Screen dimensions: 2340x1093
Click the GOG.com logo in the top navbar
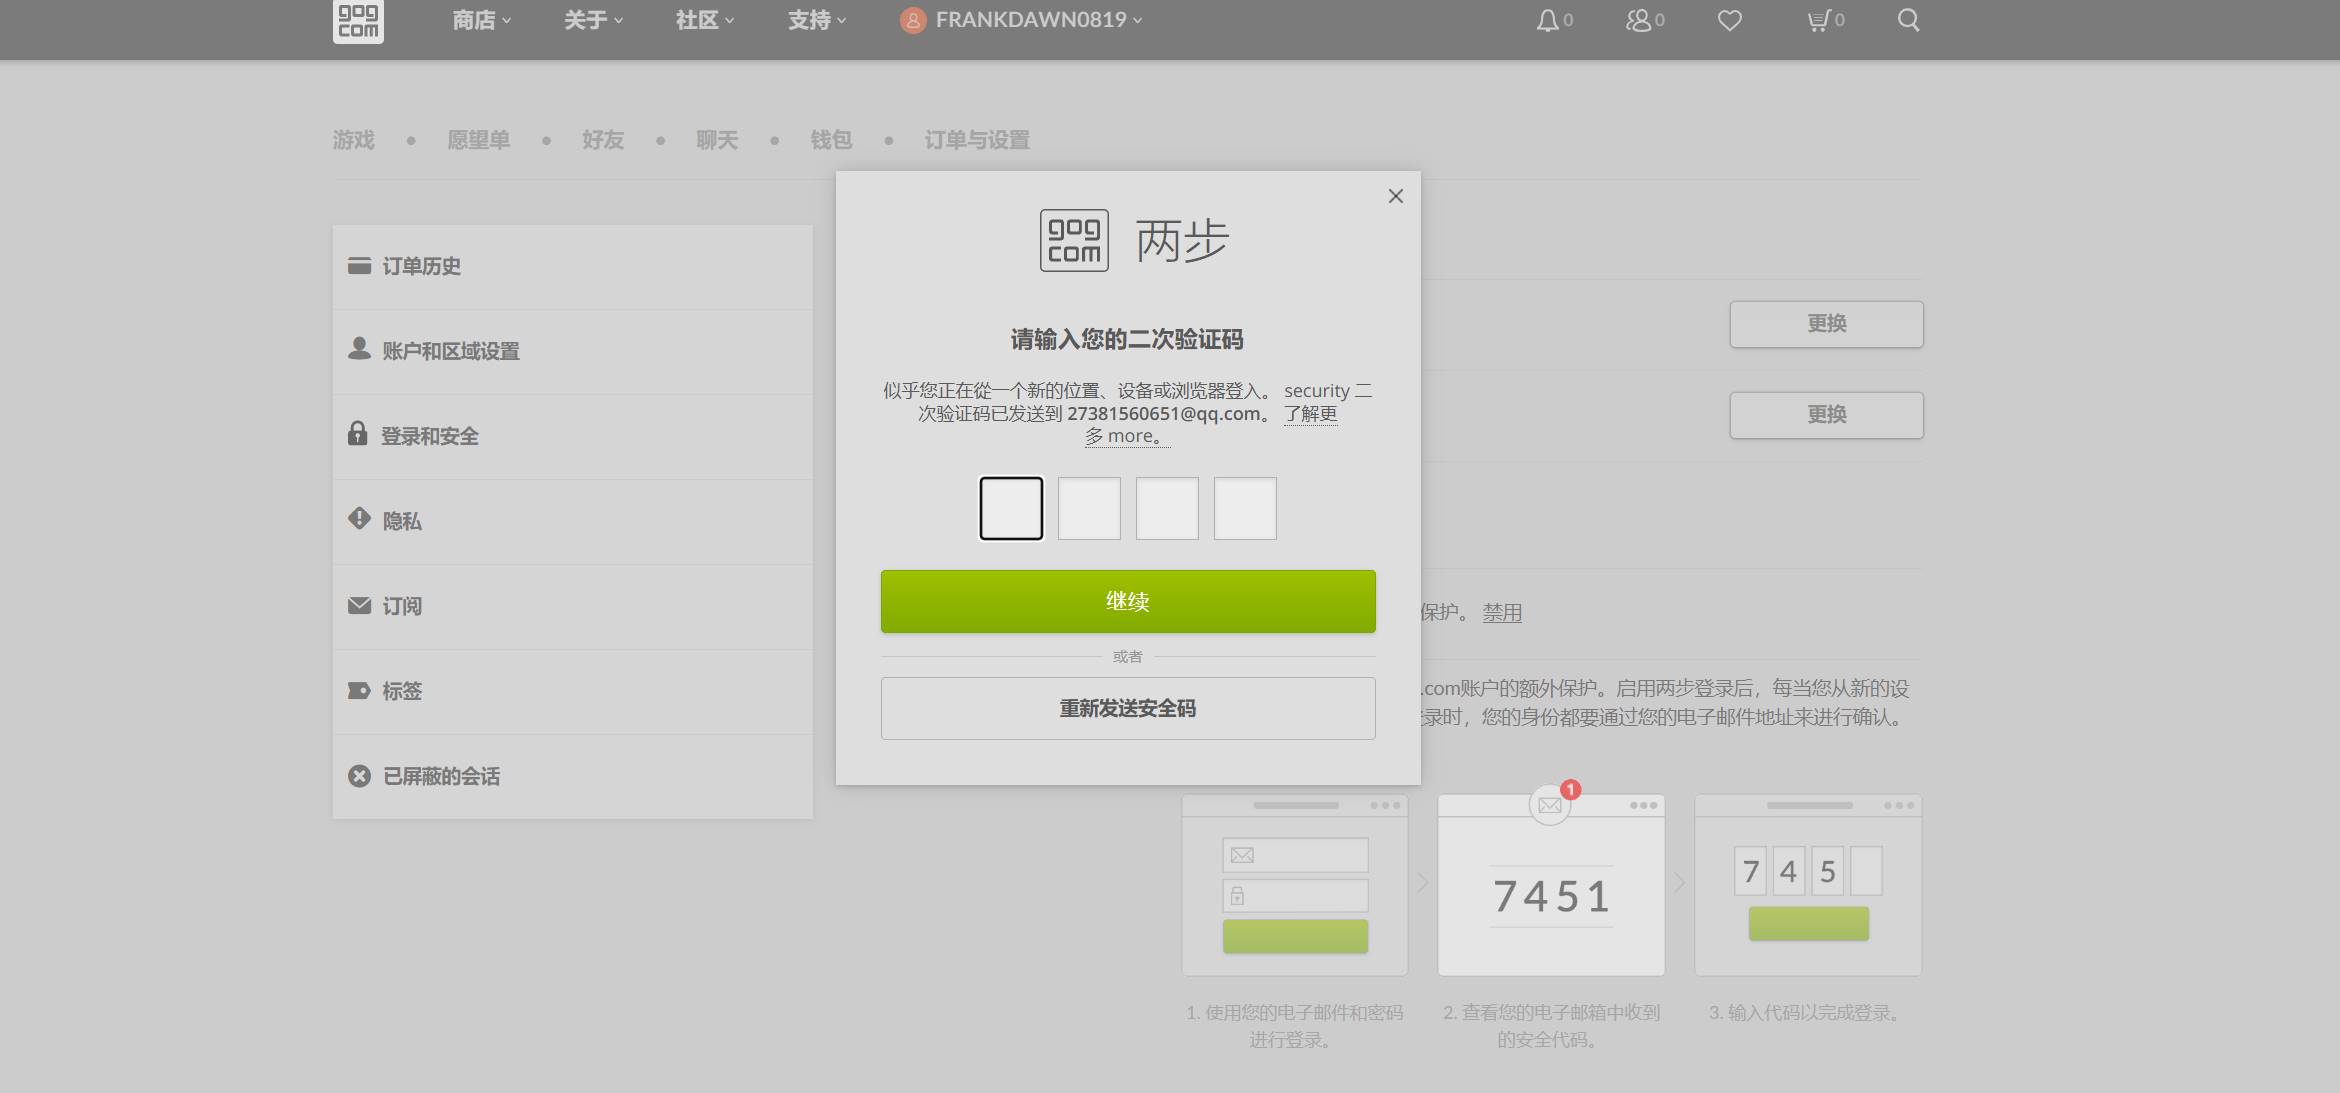click(x=358, y=20)
